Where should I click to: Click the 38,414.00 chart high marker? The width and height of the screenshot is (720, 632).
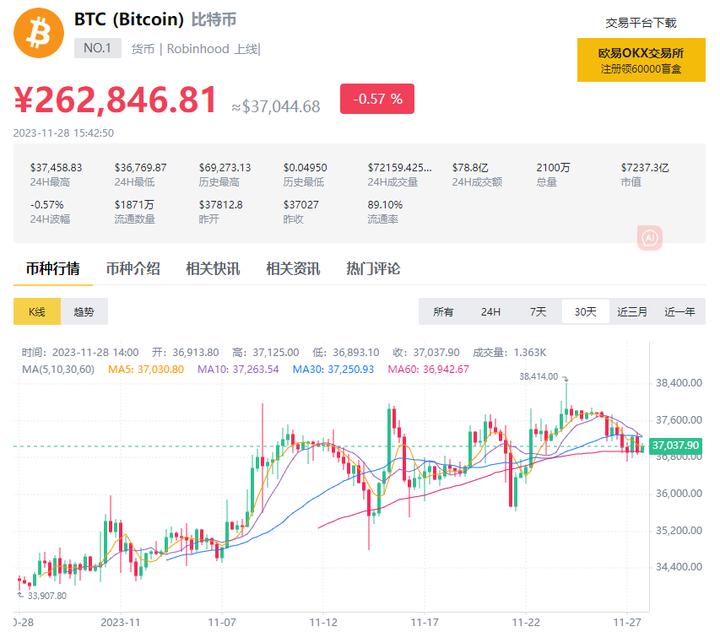(539, 377)
